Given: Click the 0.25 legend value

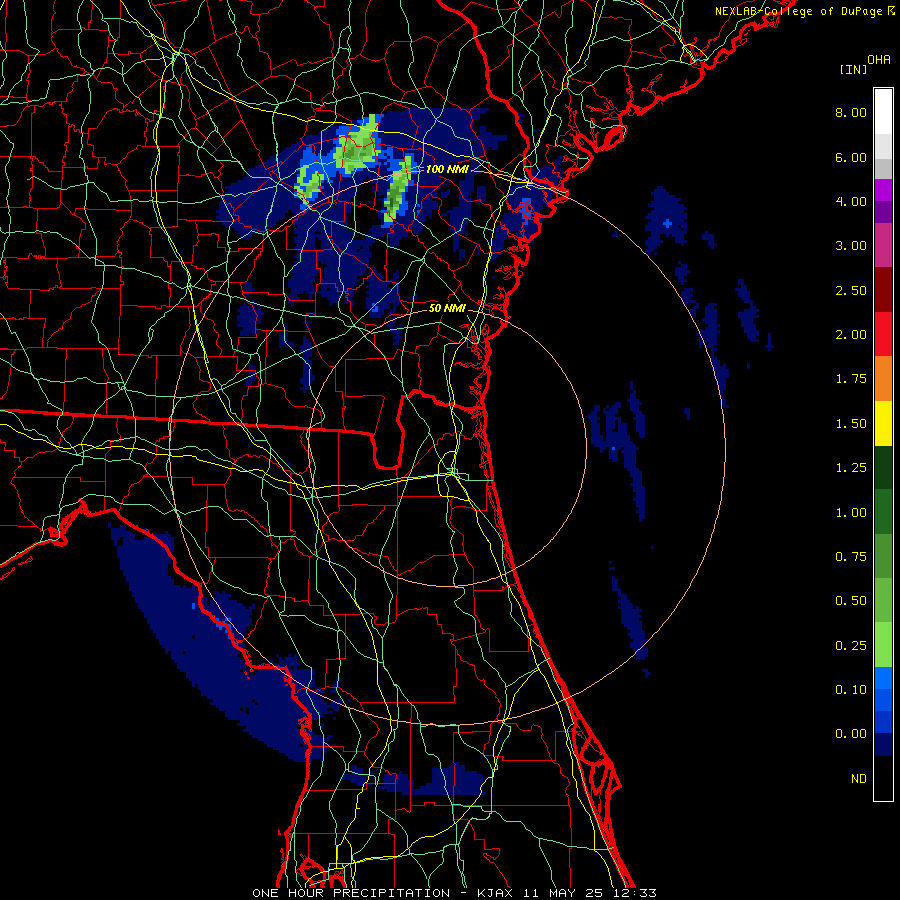Looking at the screenshot, I should pyautogui.click(x=851, y=646).
